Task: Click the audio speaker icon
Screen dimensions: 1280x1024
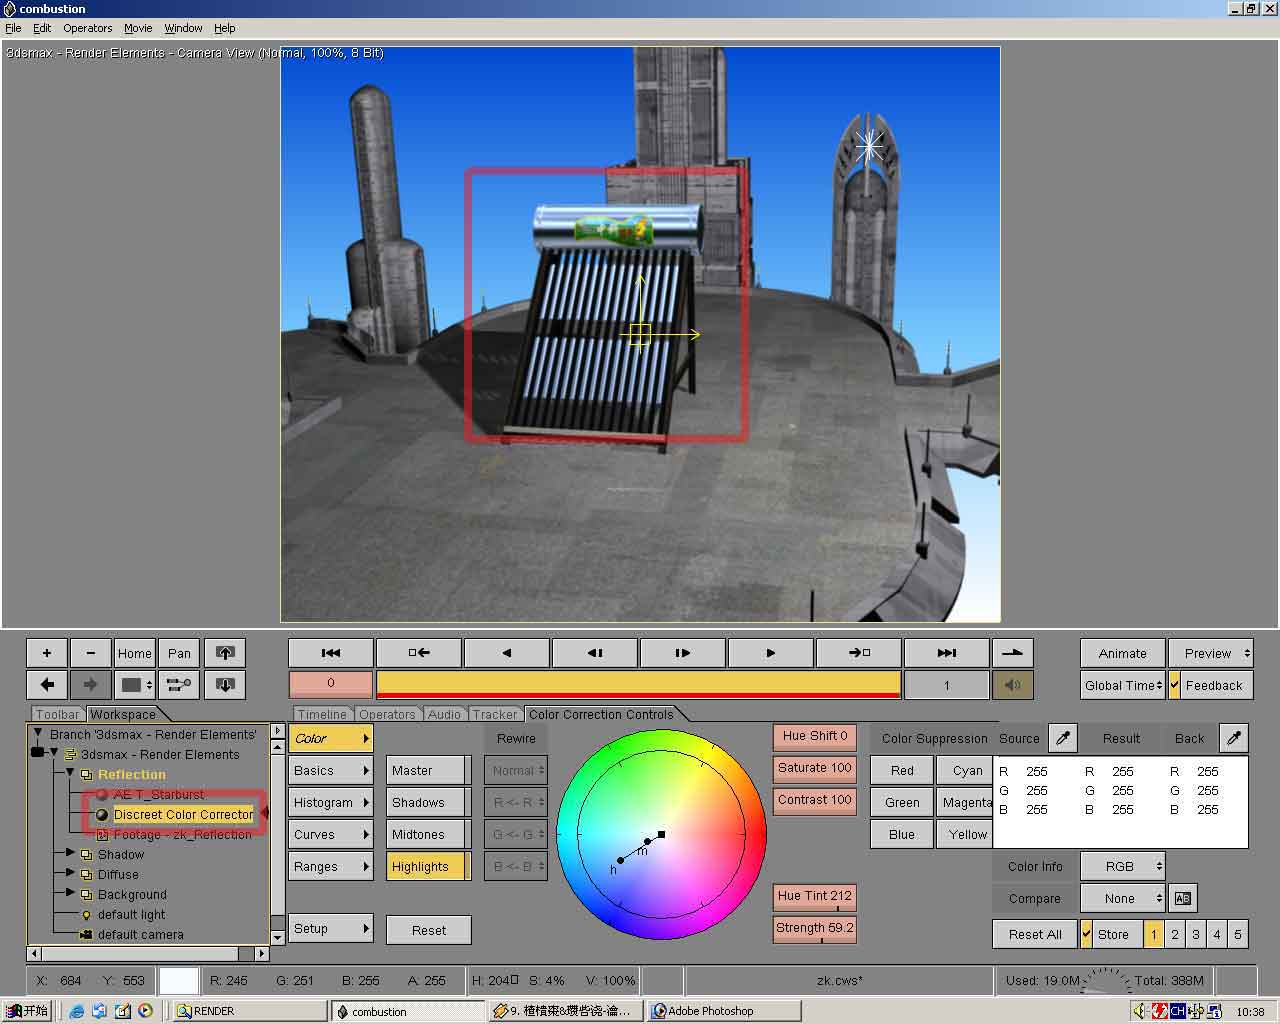Action: (1012, 685)
